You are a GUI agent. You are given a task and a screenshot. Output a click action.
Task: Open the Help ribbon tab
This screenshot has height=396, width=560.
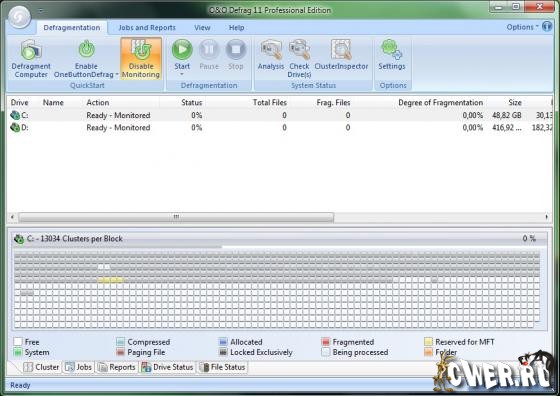pos(236,28)
